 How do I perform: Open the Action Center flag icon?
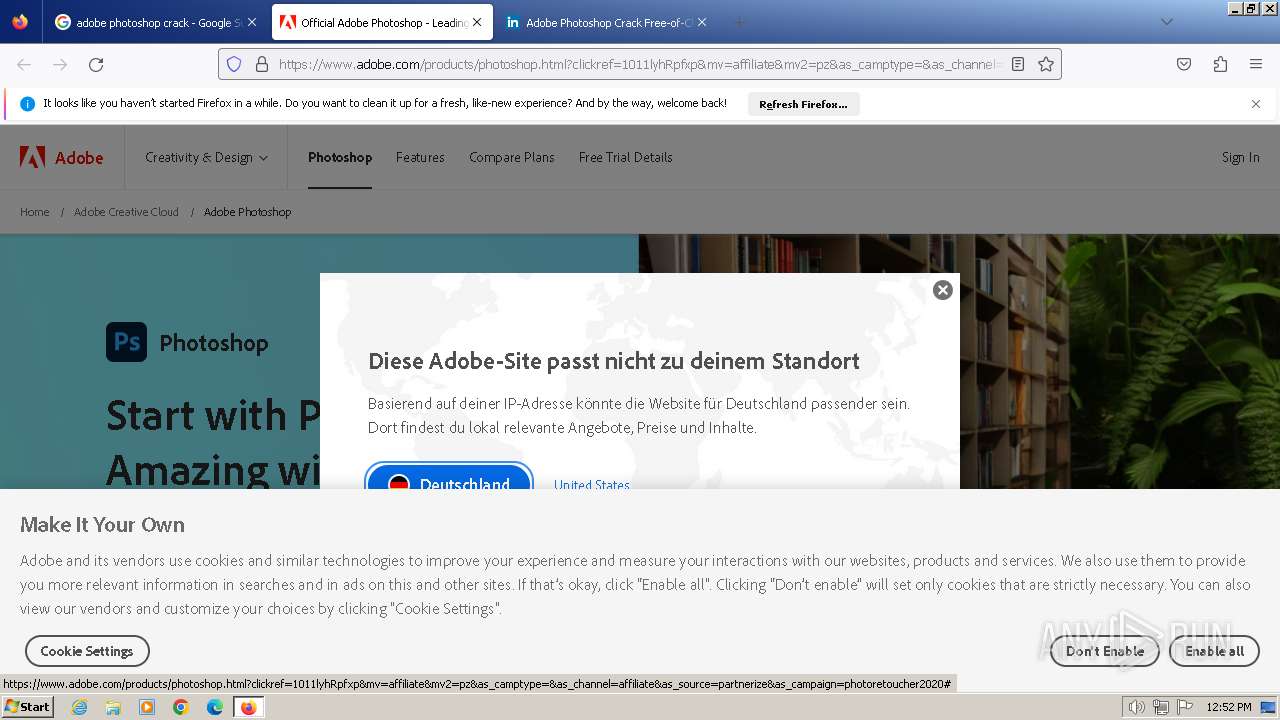(x=1184, y=707)
